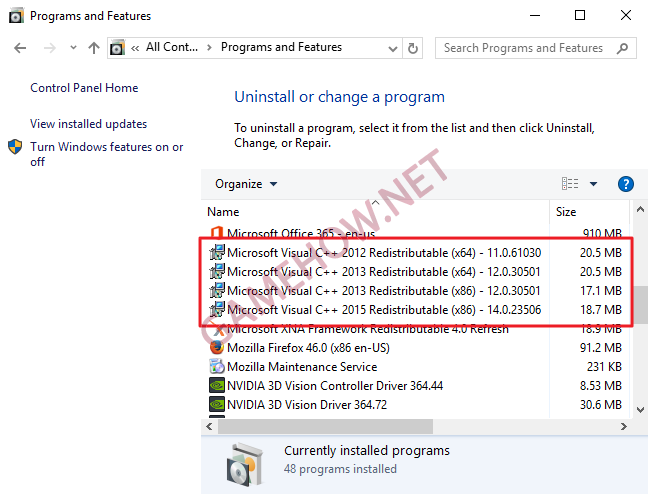The width and height of the screenshot is (650, 495).
Task: Expand the view options dropdown arrow
Action: 593,184
